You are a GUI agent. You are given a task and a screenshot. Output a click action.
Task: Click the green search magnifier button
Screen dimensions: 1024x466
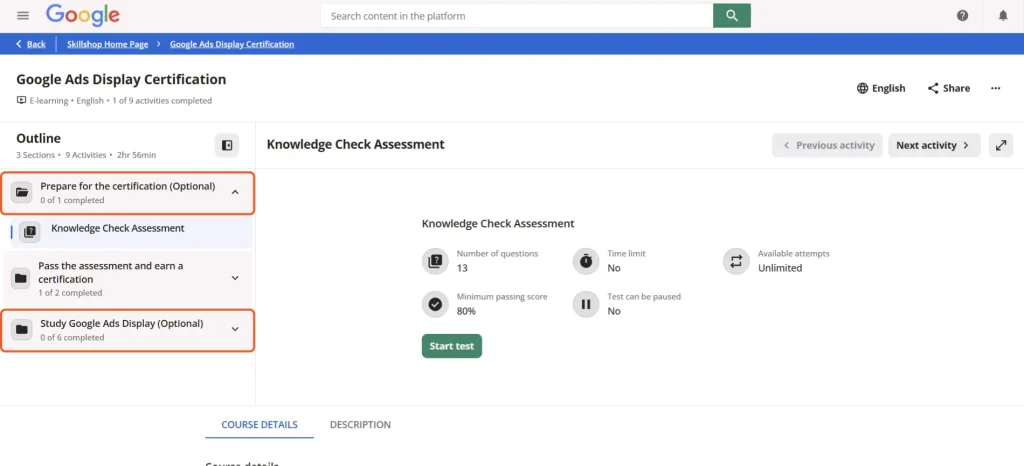click(x=731, y=16)
